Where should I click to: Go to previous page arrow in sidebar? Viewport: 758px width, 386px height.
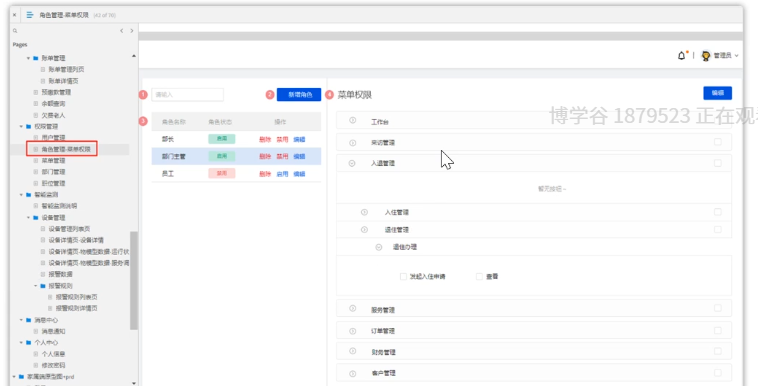click(x=121, y=30)
